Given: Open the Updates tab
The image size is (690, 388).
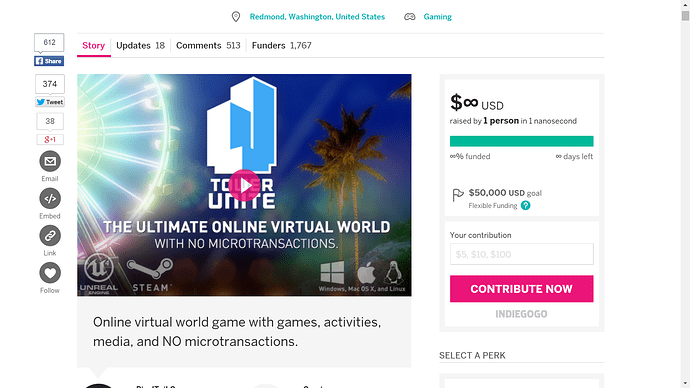Looking at the screenshot, I should (140, 46).
